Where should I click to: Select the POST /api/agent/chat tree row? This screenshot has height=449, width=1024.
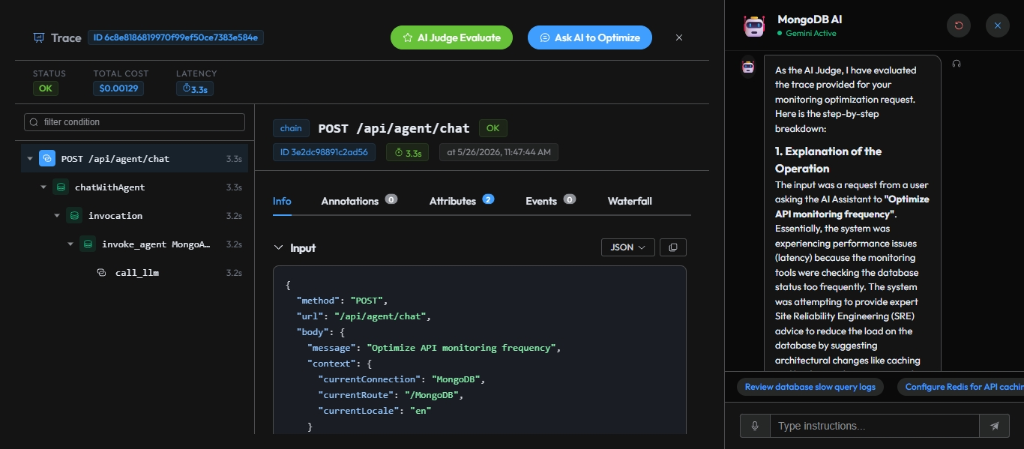(x=135, y=159)
